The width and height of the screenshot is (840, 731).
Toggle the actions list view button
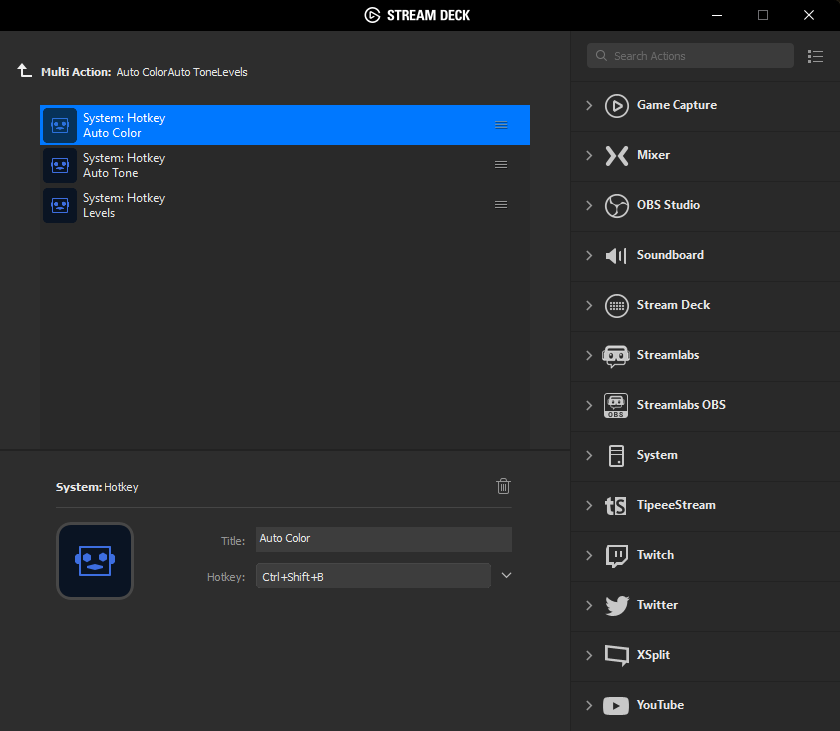(815, 56)
